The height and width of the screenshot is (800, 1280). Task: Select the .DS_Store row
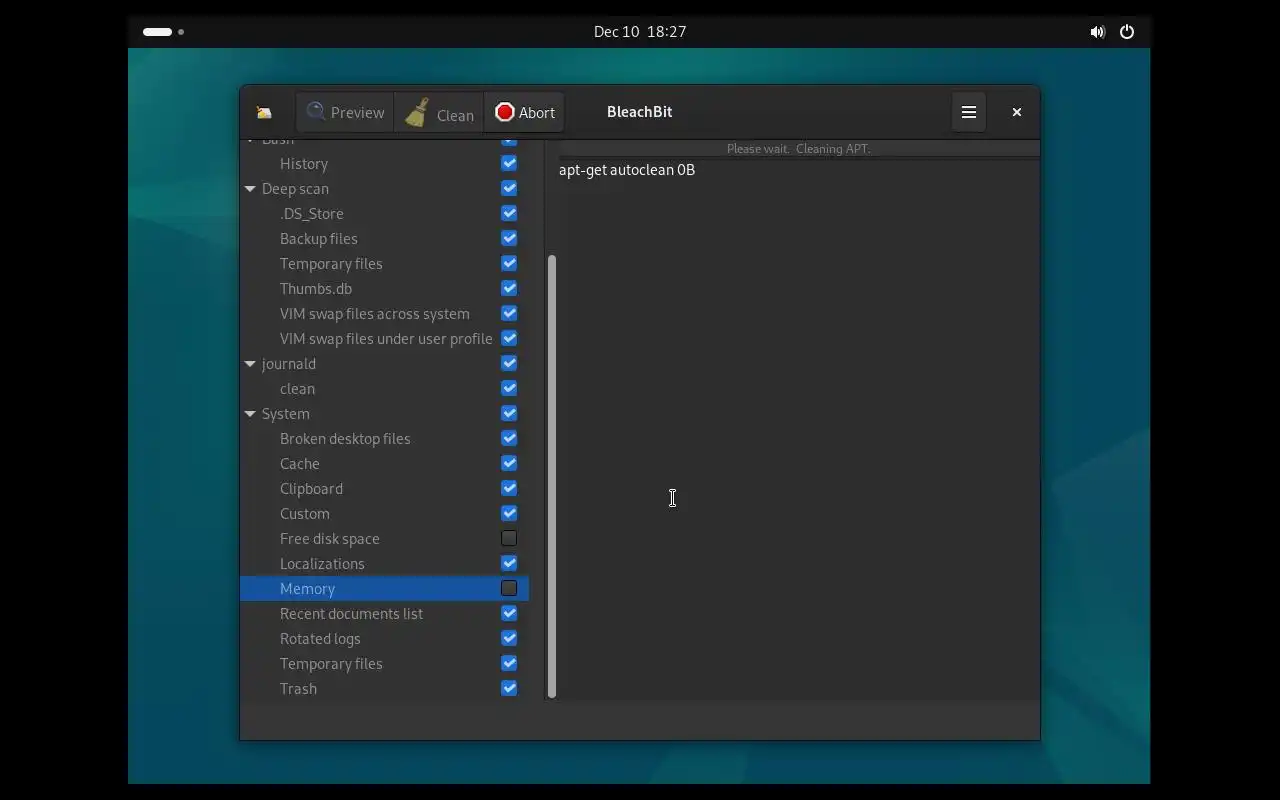384,213
